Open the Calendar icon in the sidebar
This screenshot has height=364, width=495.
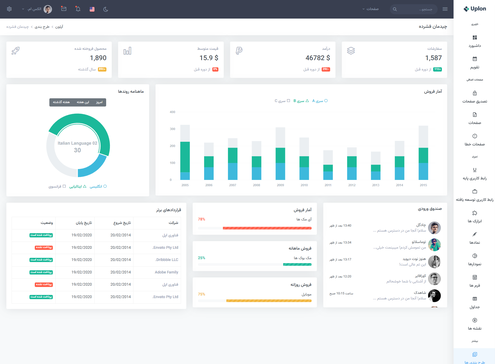click(475, 59)
